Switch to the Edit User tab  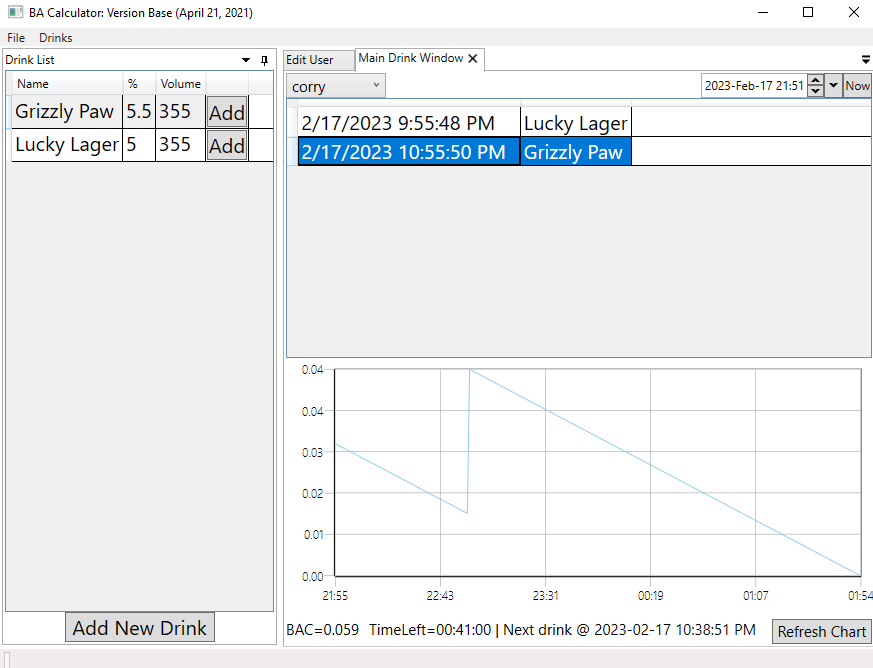click(311, 59)
